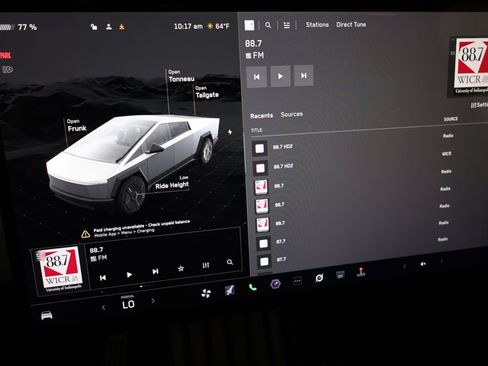Toggle Open Frunk on the vehicle

tap(77, 125)
